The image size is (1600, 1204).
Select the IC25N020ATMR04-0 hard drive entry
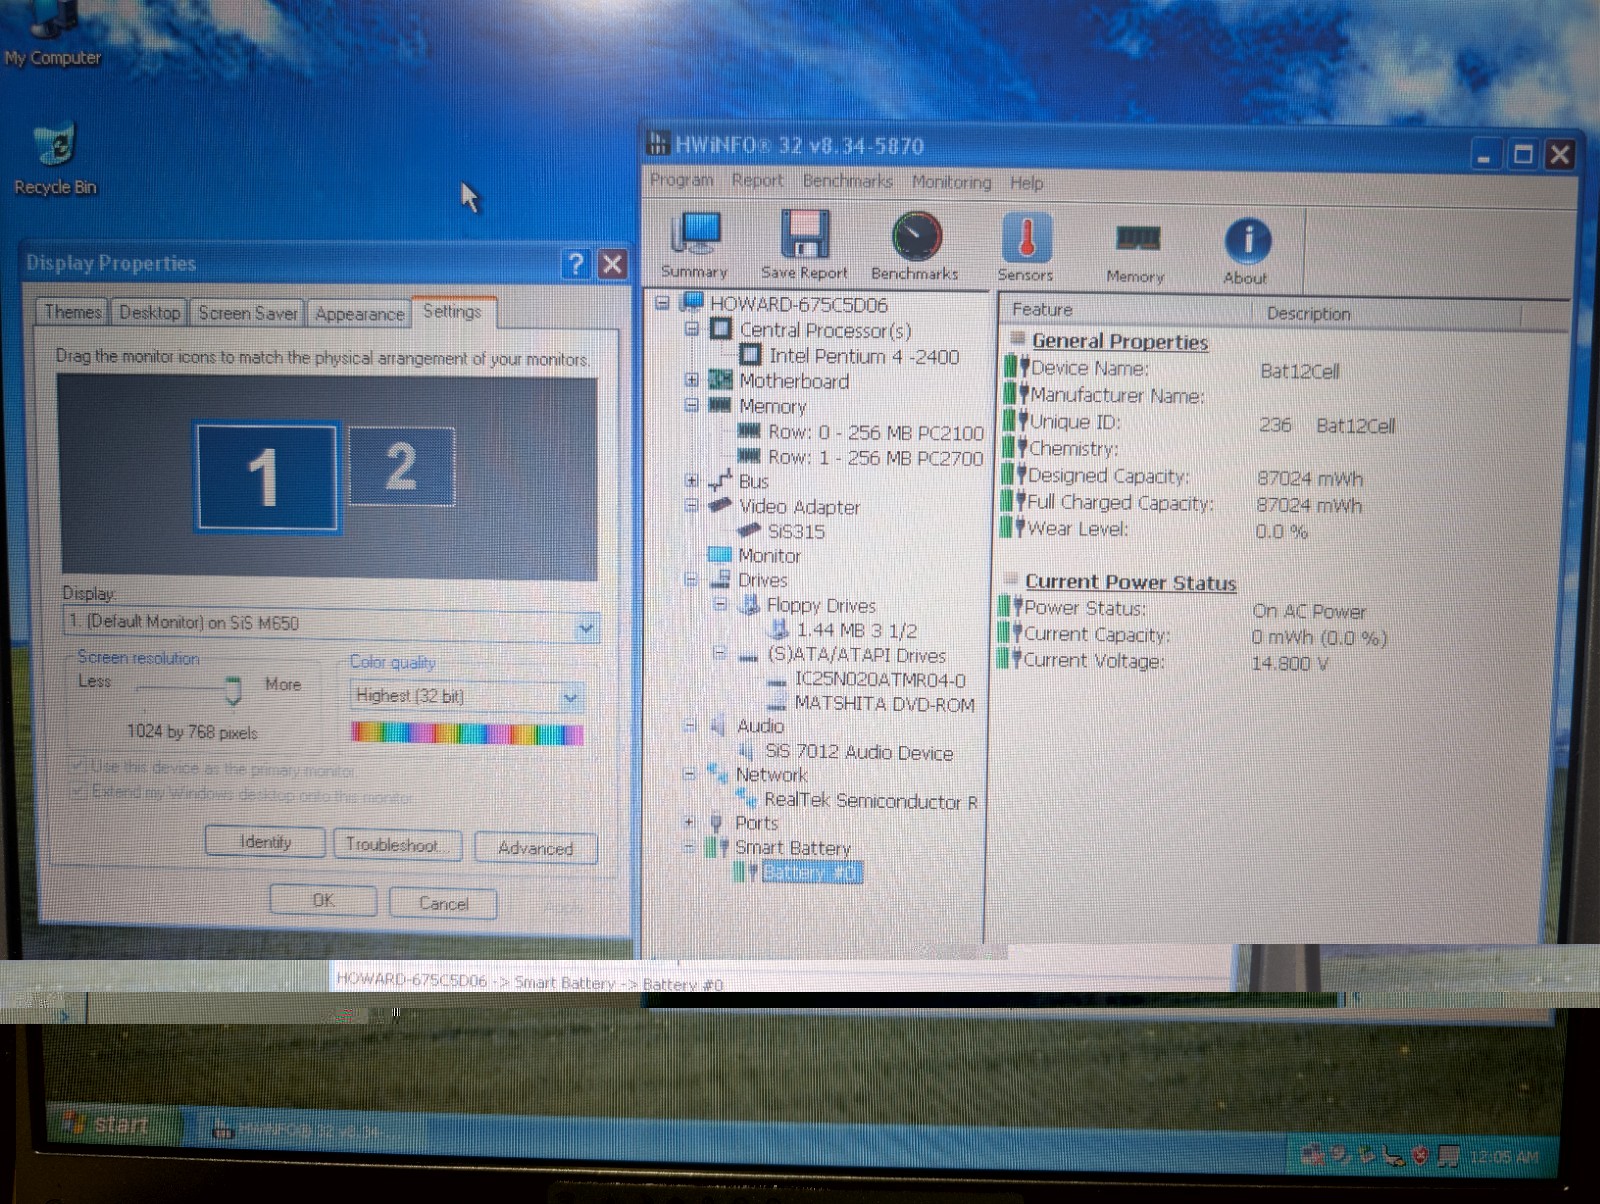(880, 679)
